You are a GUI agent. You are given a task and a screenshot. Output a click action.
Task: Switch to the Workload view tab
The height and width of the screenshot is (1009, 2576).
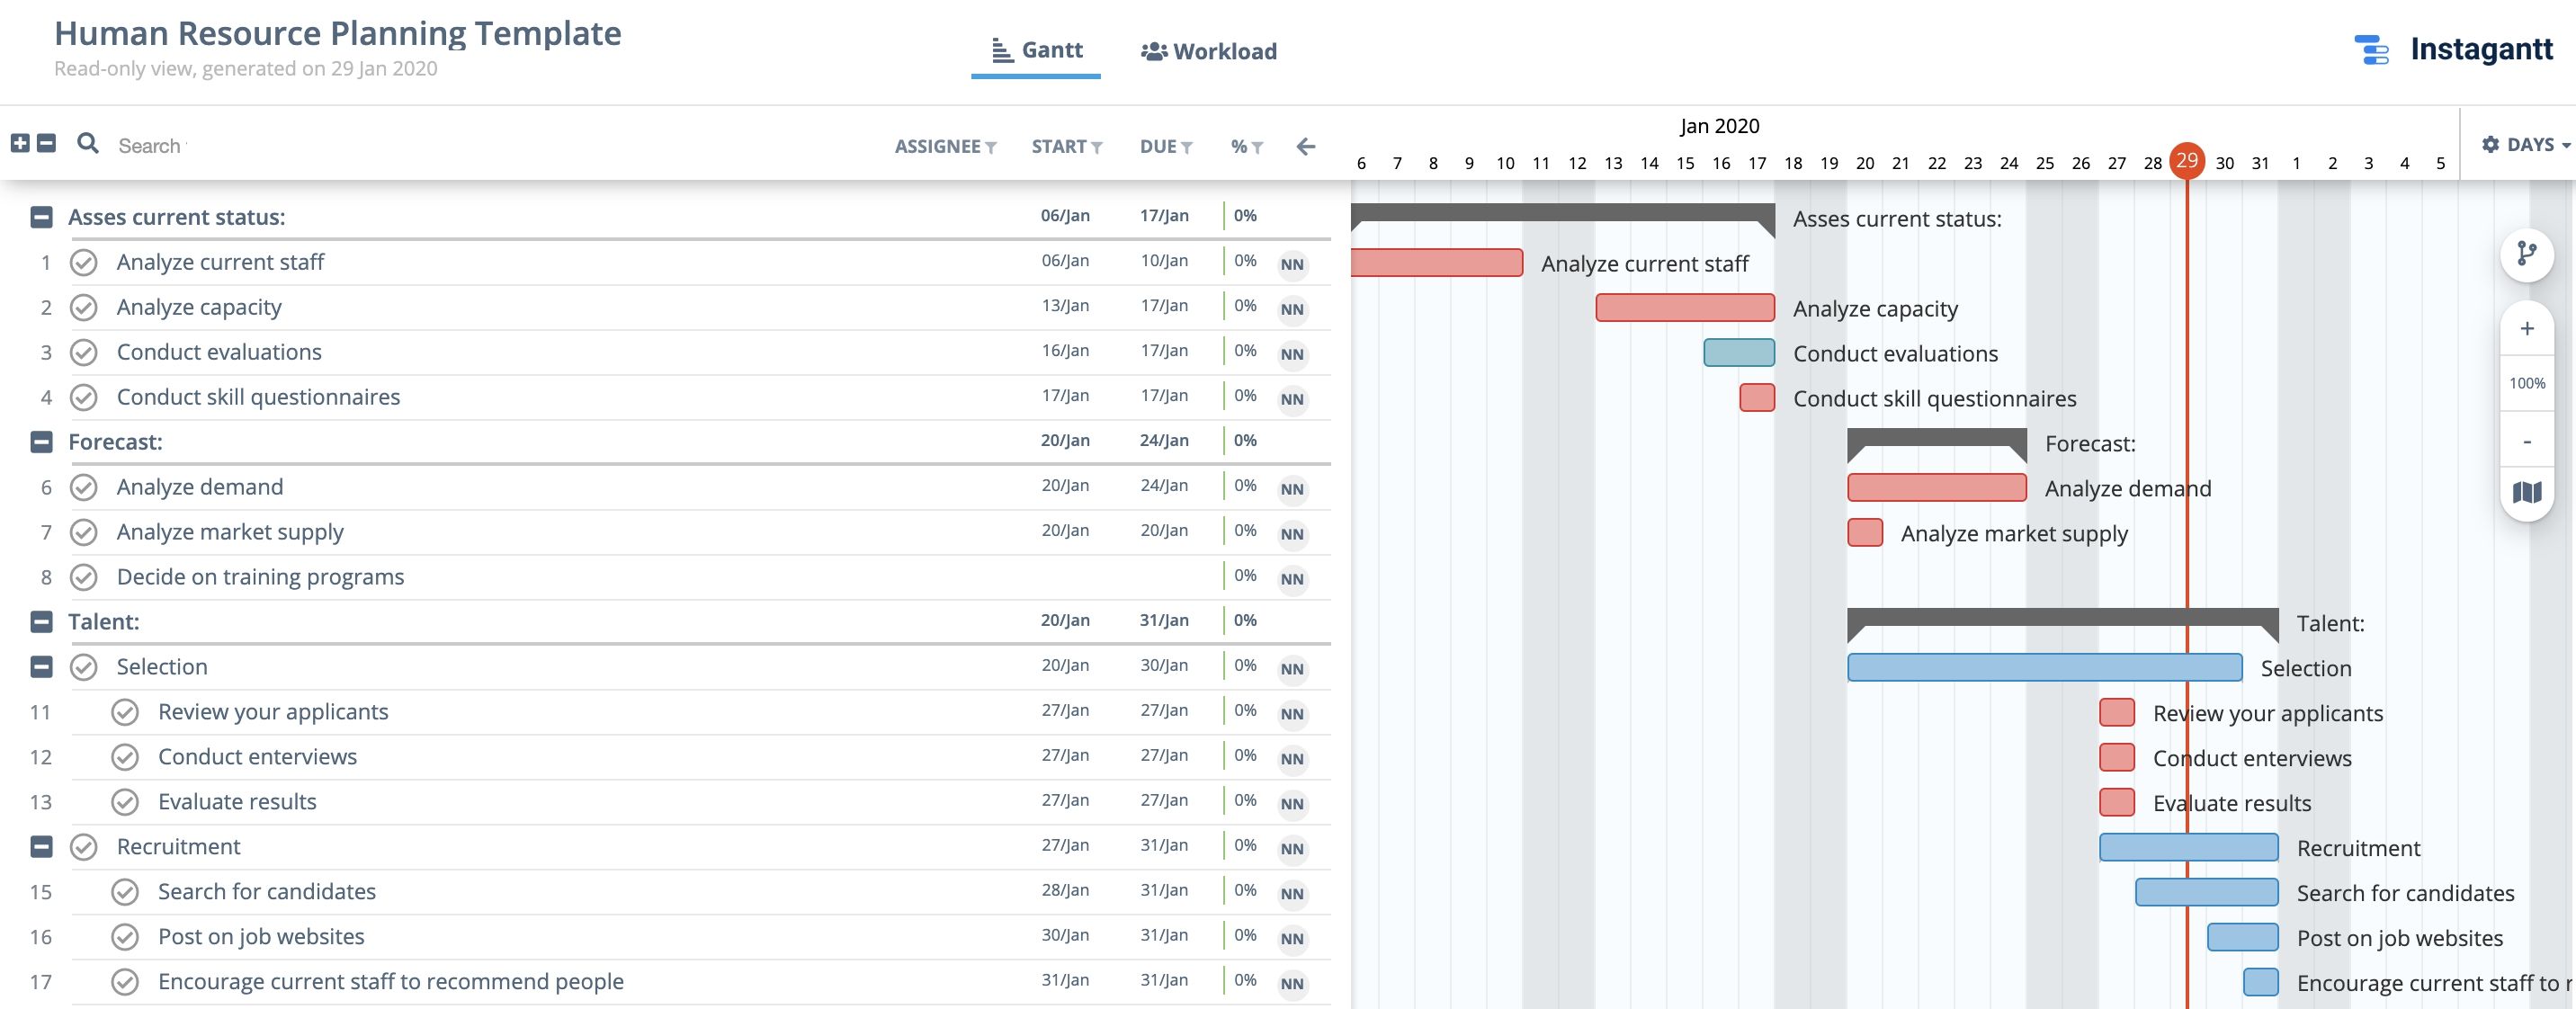coord(1207,49)
